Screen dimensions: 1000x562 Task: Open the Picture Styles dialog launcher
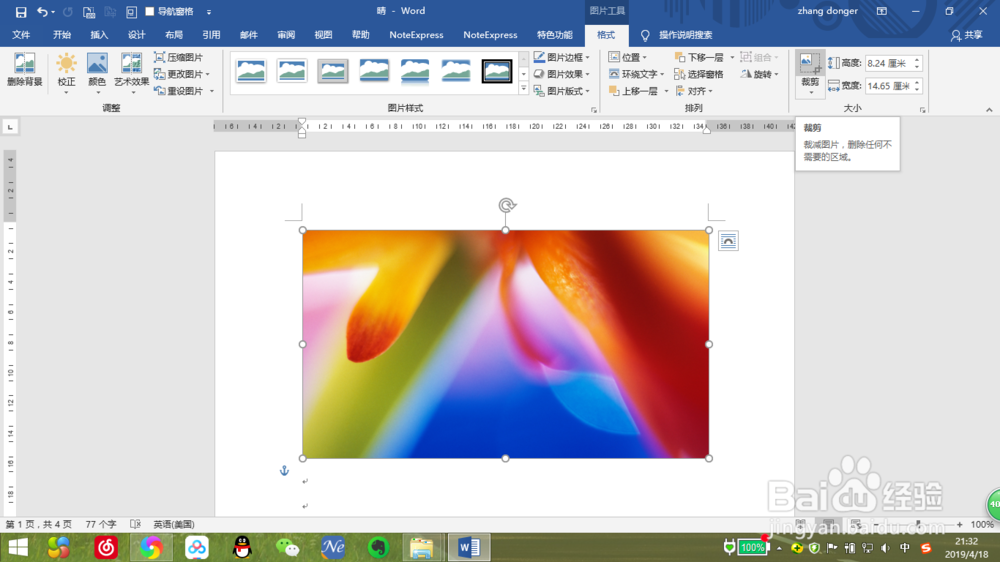[x=594, y=110]
